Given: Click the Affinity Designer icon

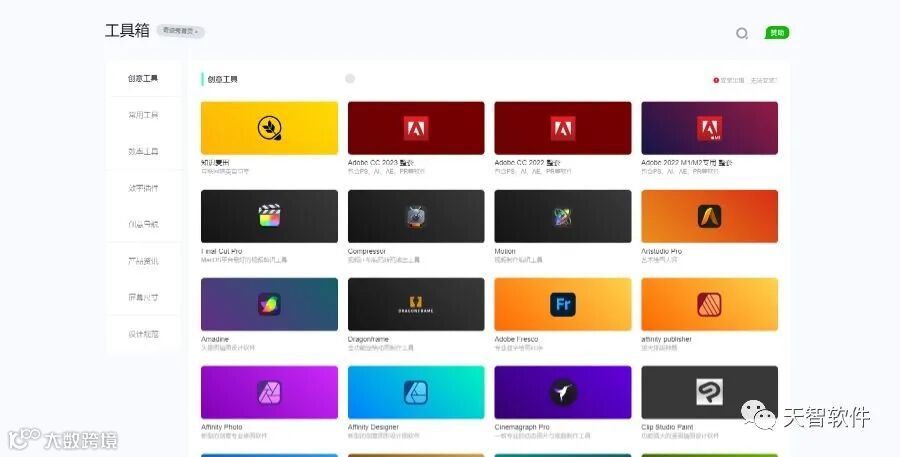Looking at the screenshot, I should tap(416, 393).
